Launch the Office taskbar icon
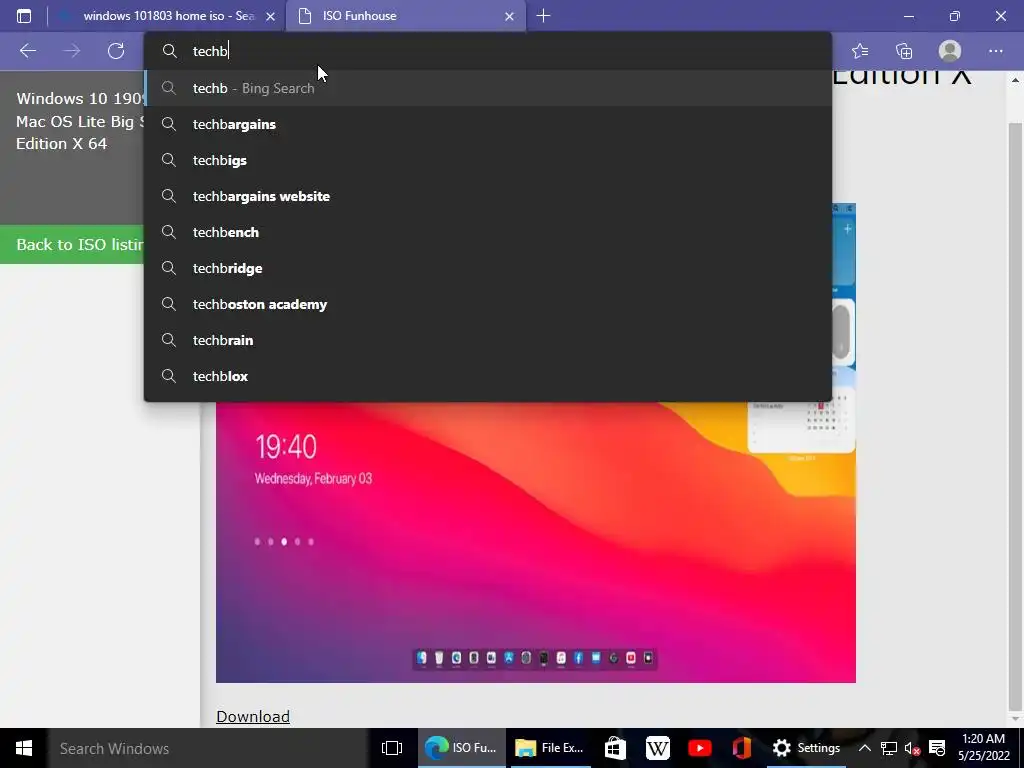Screen dimensions: 1024x768 click(x=742, y=748)
